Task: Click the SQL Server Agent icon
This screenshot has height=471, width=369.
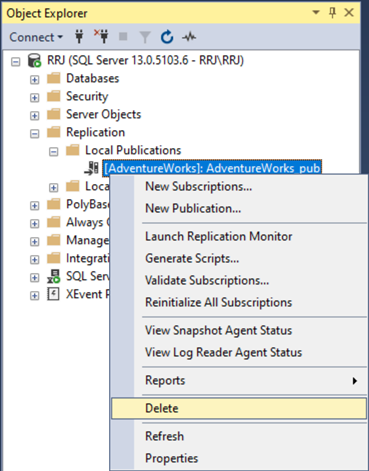Action: point(54,276)
